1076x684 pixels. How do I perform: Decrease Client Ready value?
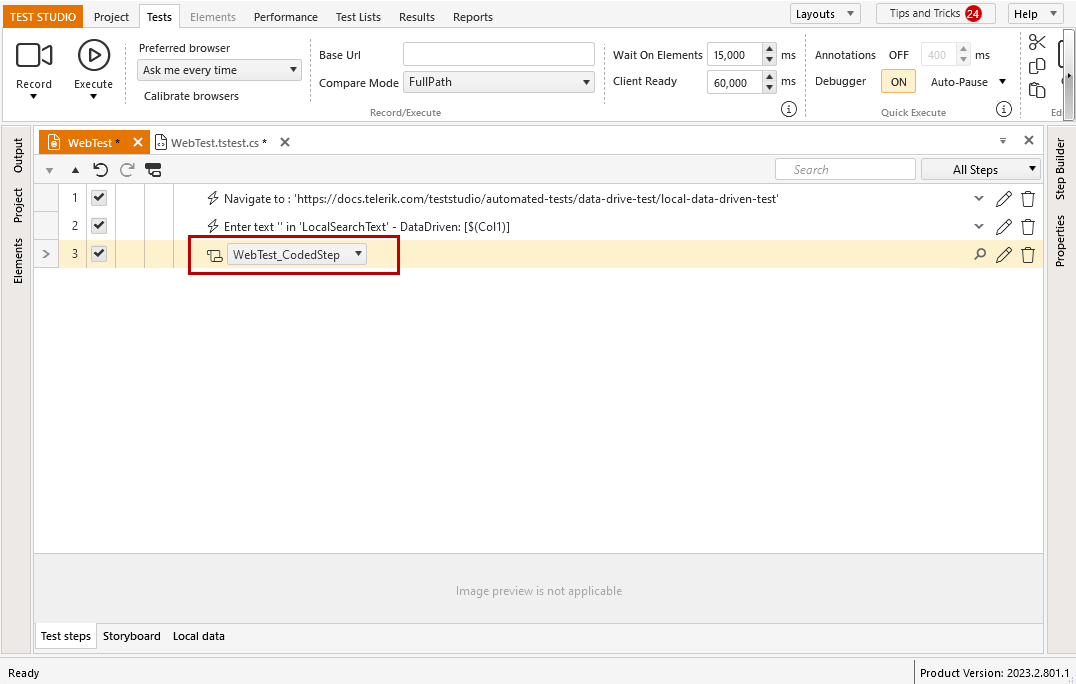769,88
